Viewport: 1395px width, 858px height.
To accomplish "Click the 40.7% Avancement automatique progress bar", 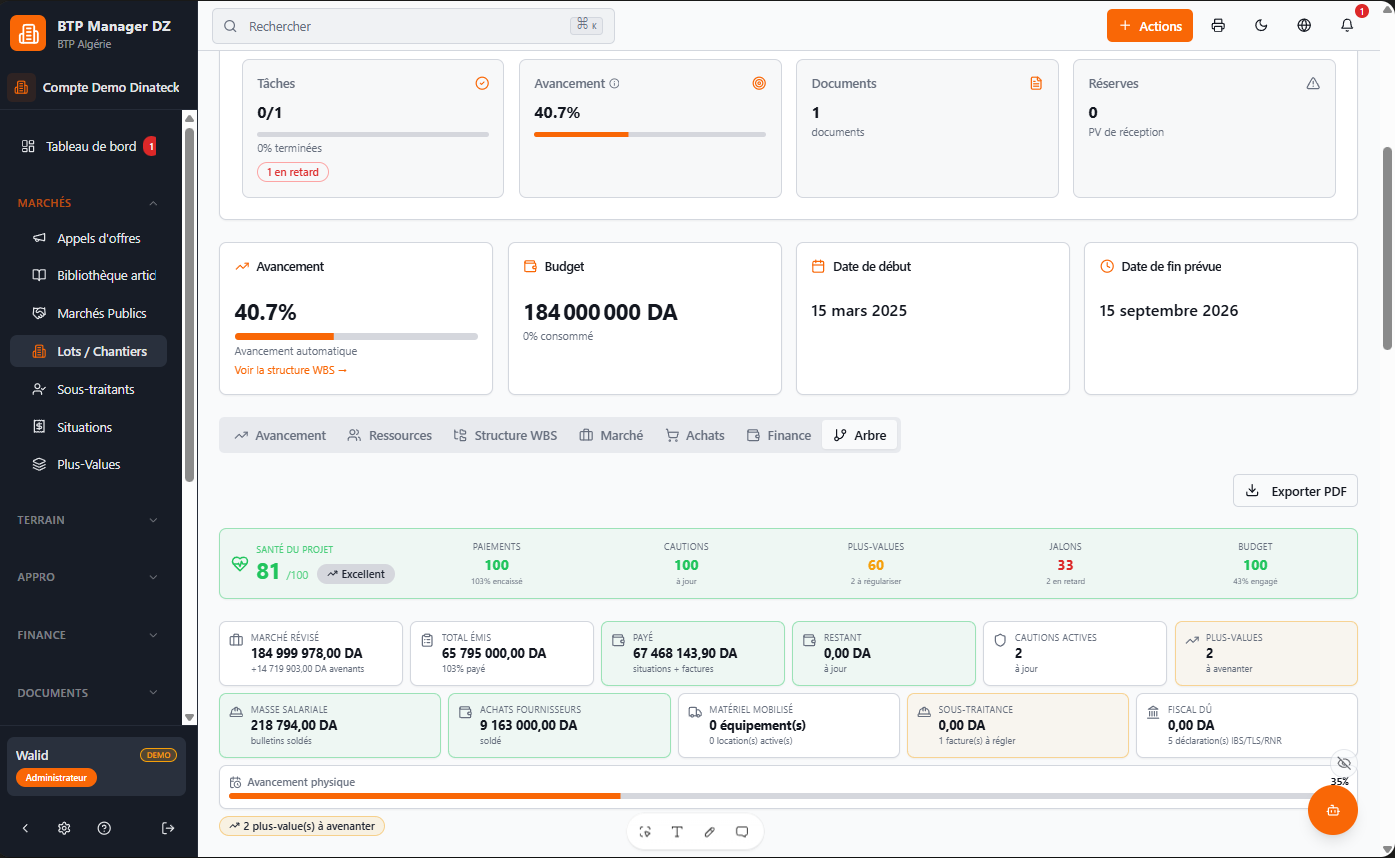I will coord(356,337).
